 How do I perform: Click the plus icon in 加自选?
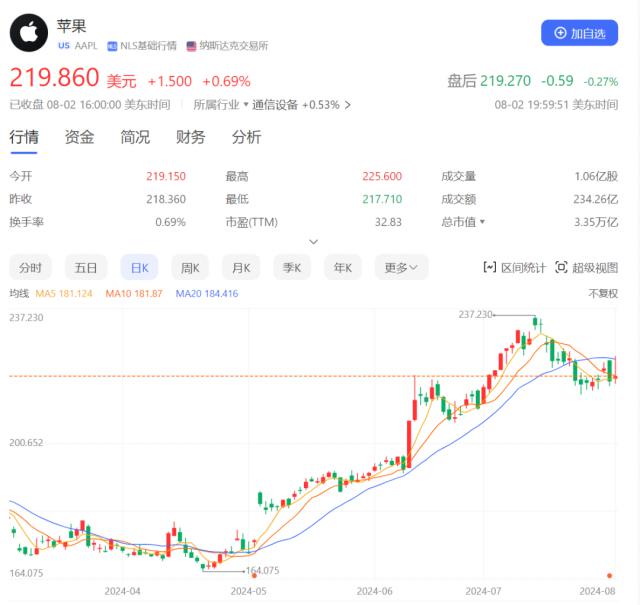pyautogui.click(x=560, y=33)
